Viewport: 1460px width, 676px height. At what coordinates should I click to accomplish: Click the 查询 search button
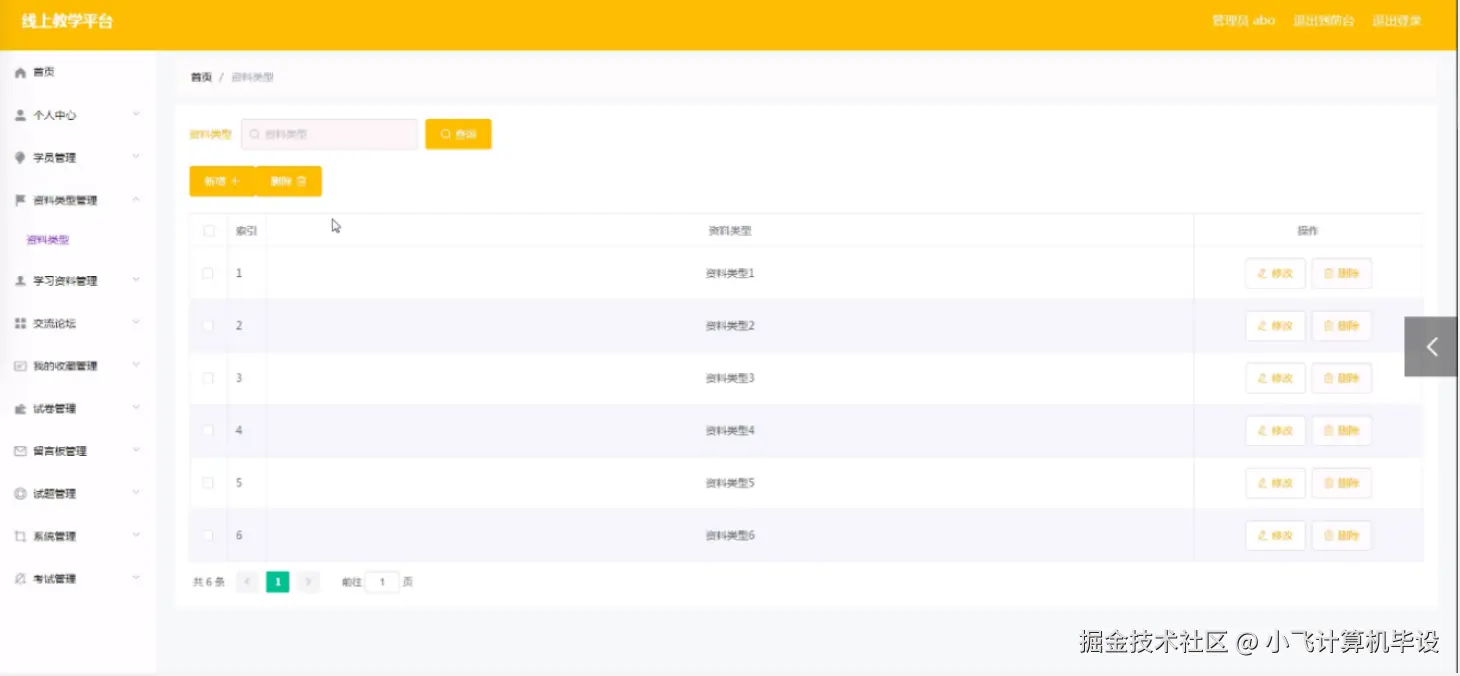[x=458, y=134]
